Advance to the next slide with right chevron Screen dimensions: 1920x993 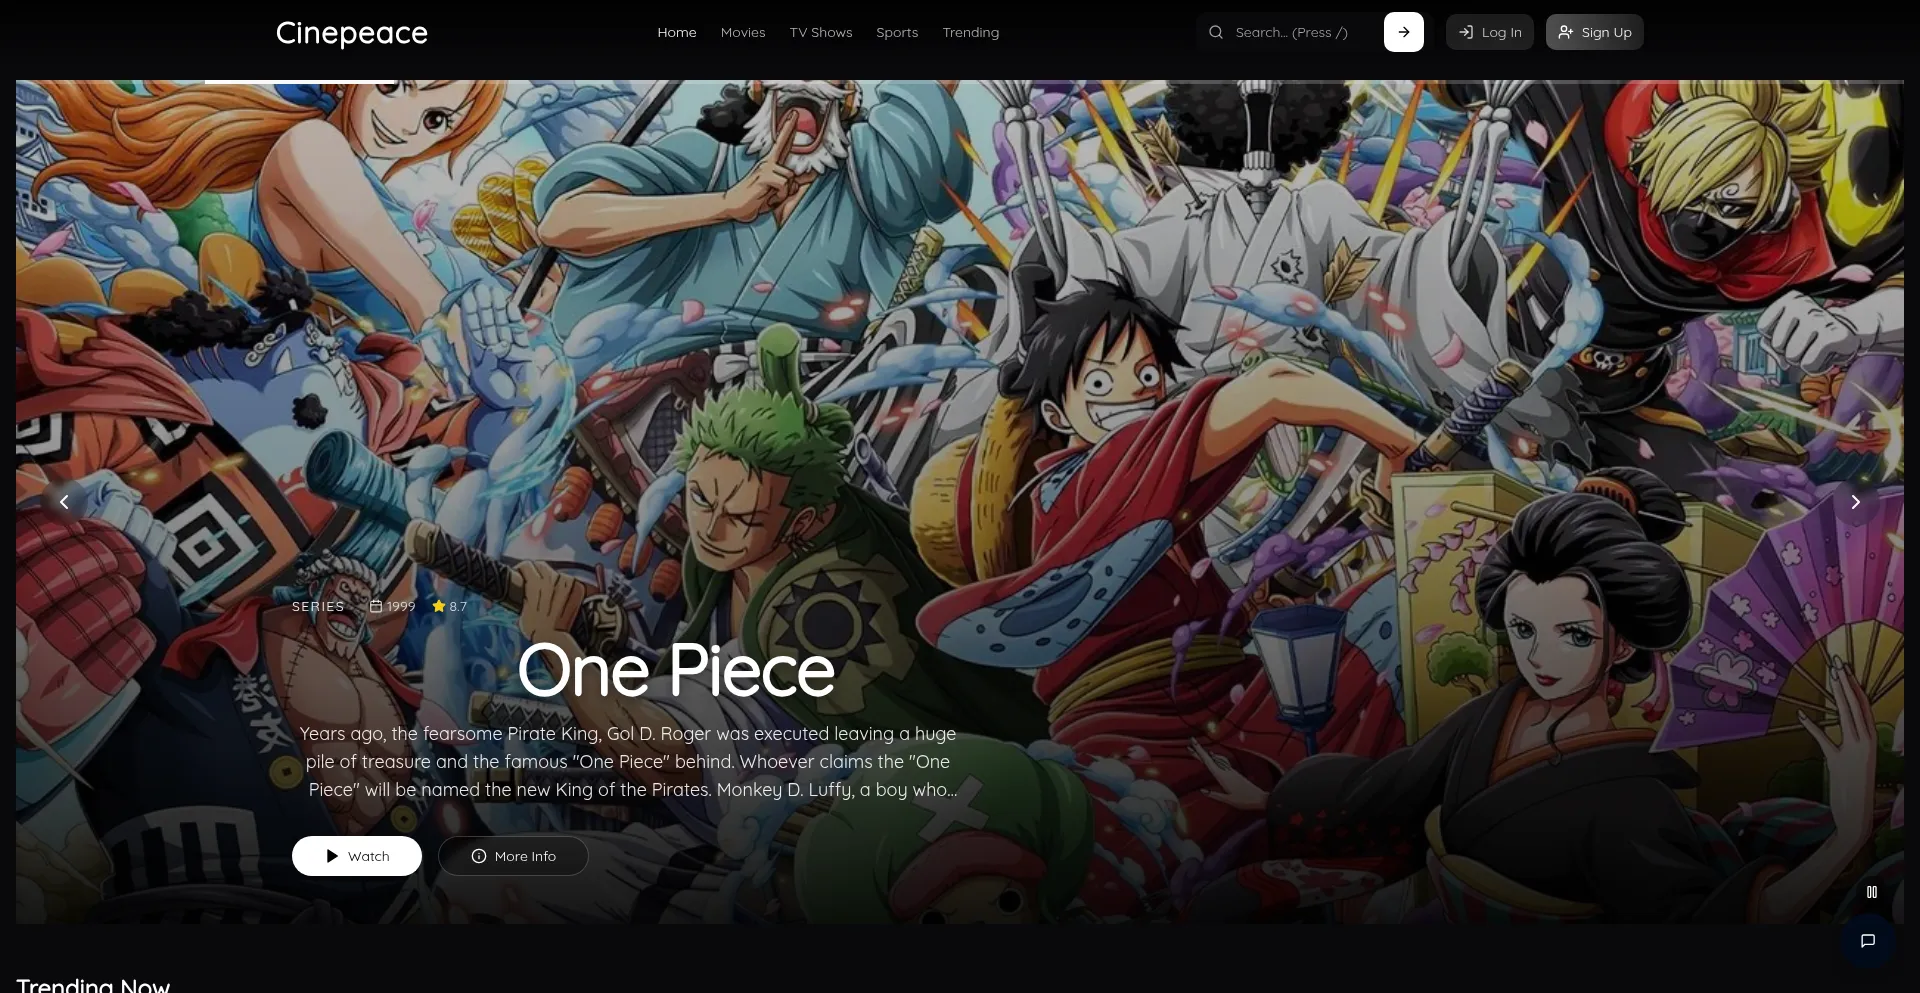coord(1855,502)
